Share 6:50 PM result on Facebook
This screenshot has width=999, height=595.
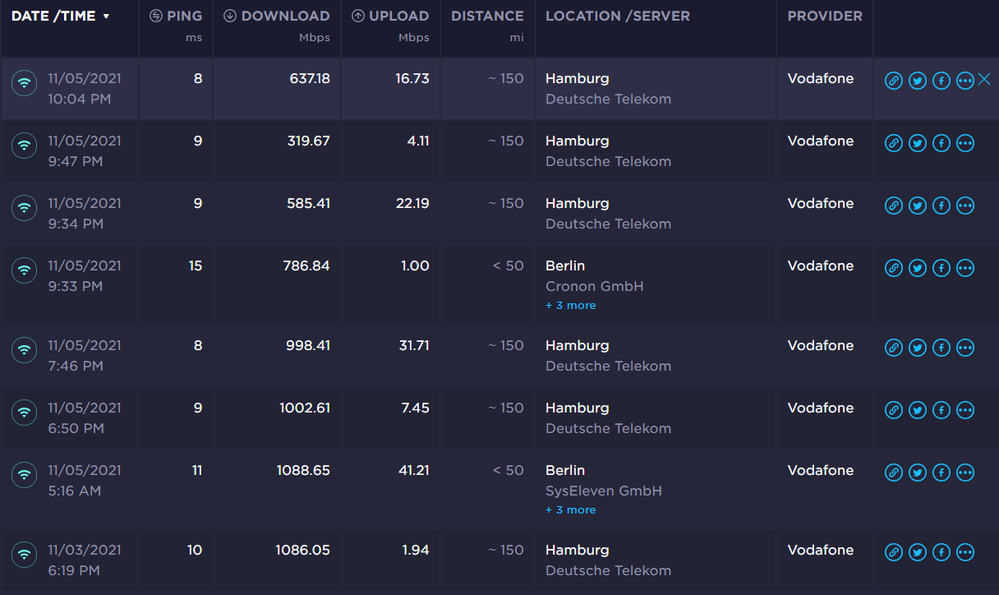point(941,410)
